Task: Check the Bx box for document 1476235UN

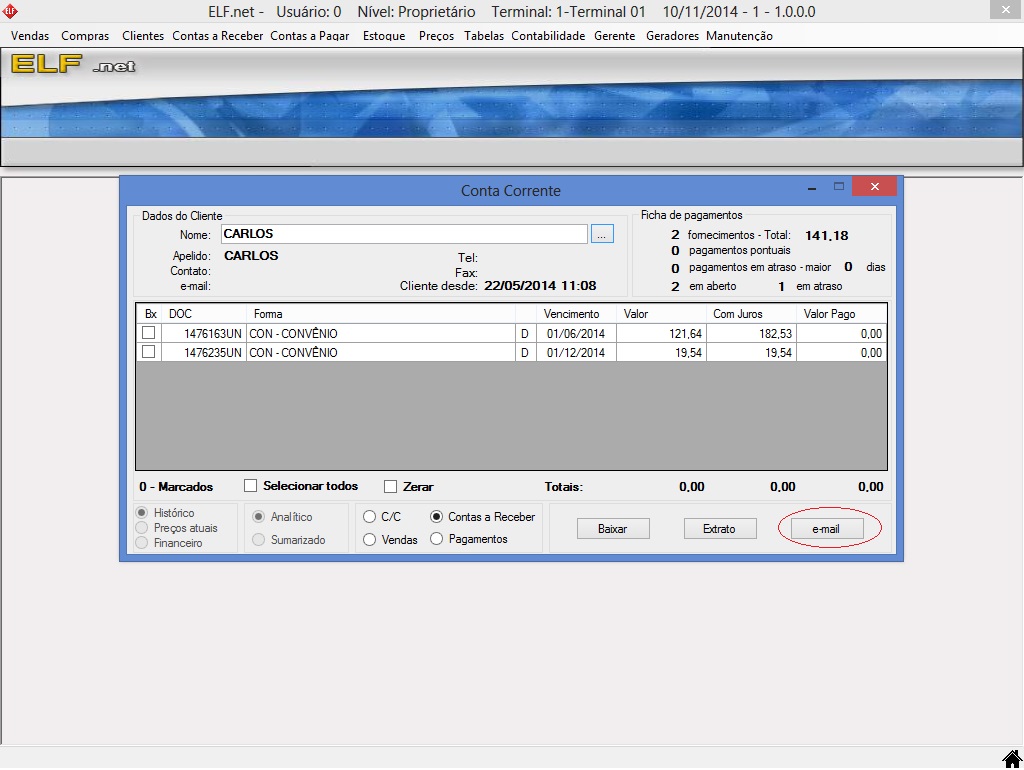Action: click(x=149, y=352)
